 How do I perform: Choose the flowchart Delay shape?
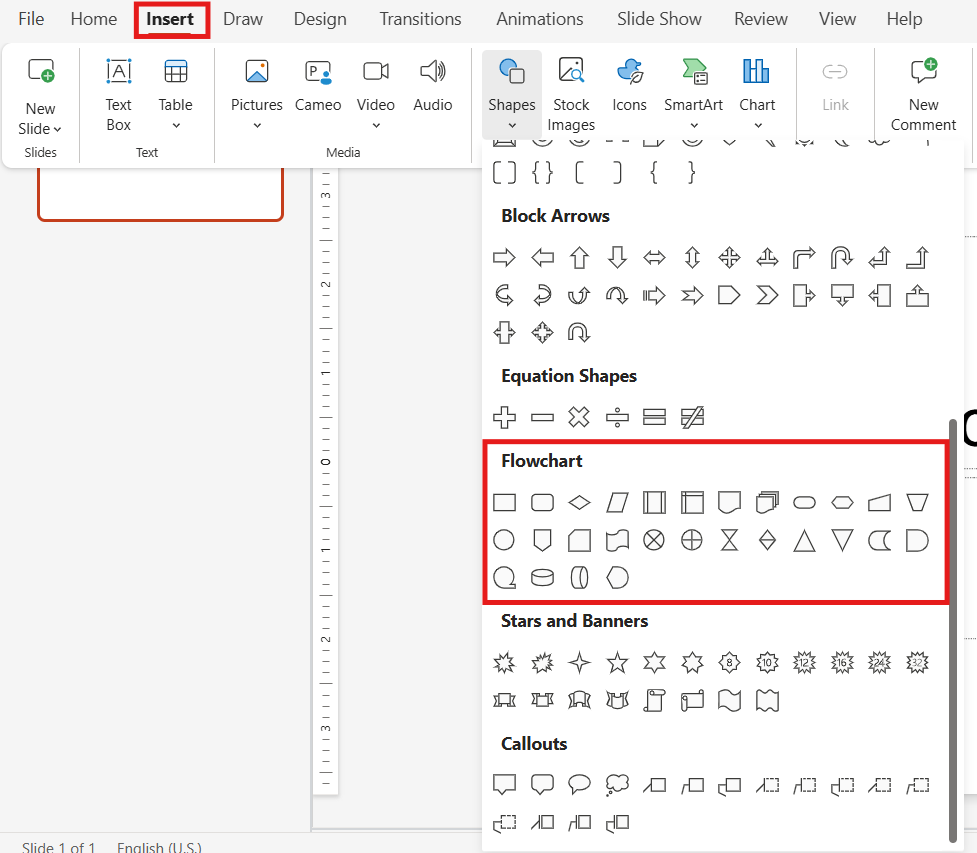[917, 540]
